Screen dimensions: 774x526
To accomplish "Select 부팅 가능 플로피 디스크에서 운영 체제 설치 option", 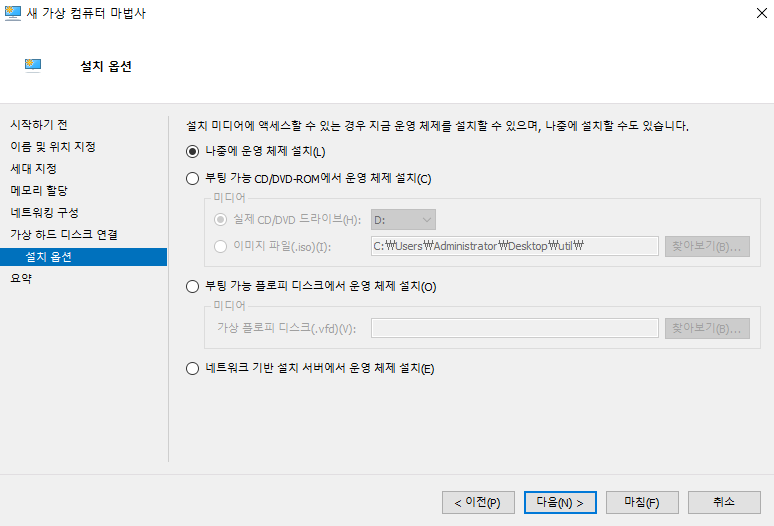I will tap(193, 286).
